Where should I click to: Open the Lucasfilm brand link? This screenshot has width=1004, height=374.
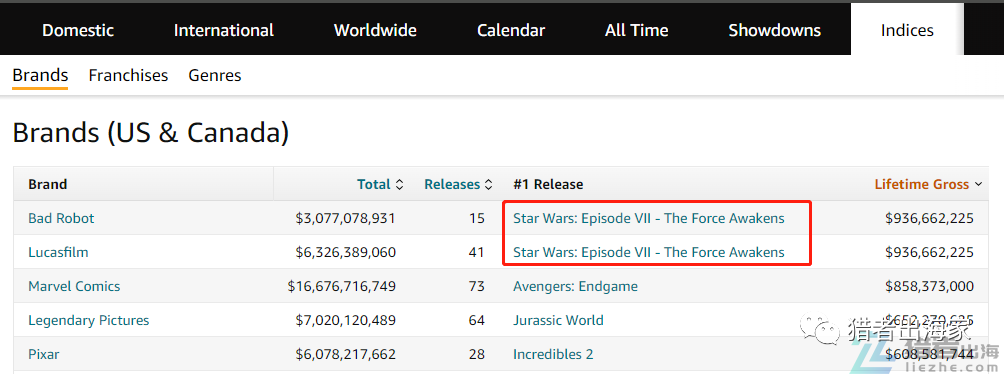click(58, 252)
